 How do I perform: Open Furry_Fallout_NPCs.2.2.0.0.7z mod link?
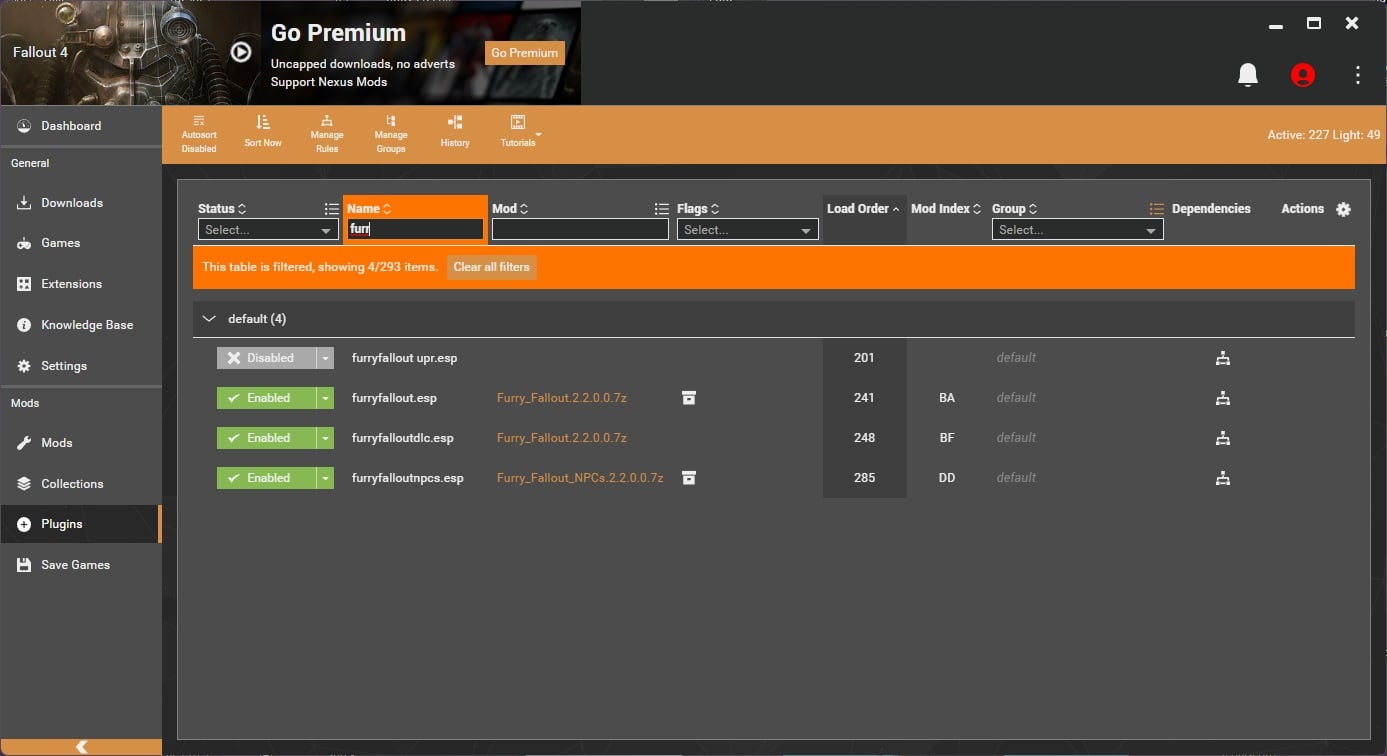tap(580, 478)
